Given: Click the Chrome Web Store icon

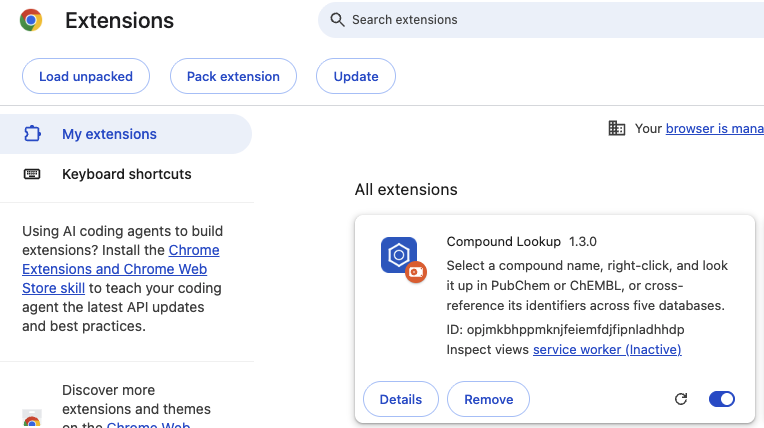Looking at the screenshot, I should tap(32, 419).
